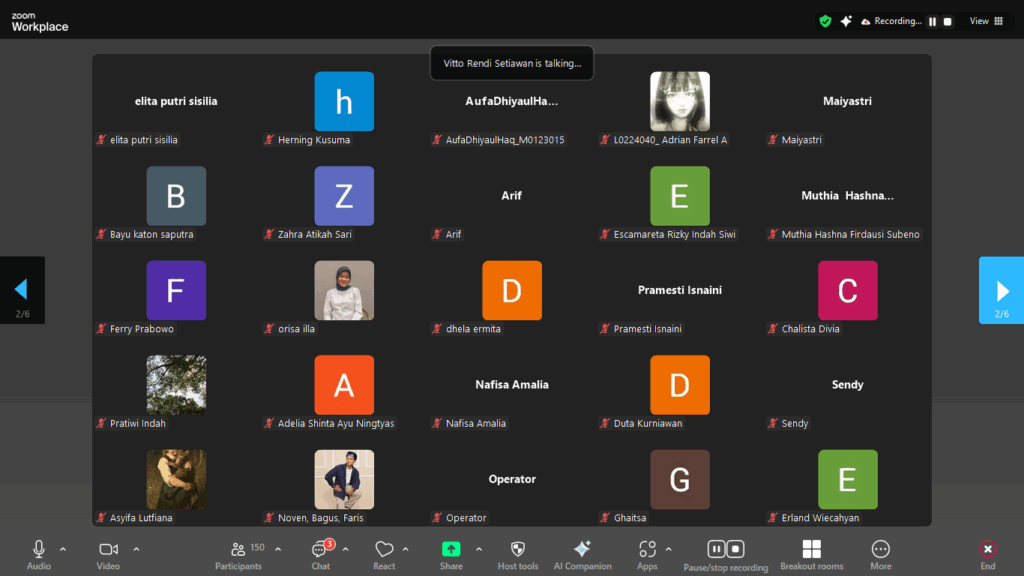
Task: Click the green encryption shield icon
Action: 825,22
